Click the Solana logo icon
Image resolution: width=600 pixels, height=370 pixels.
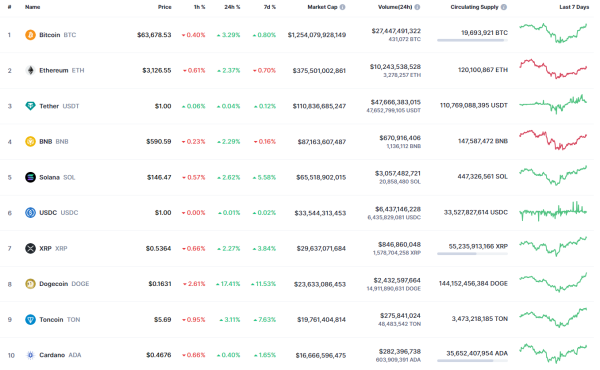click(30, 177)
